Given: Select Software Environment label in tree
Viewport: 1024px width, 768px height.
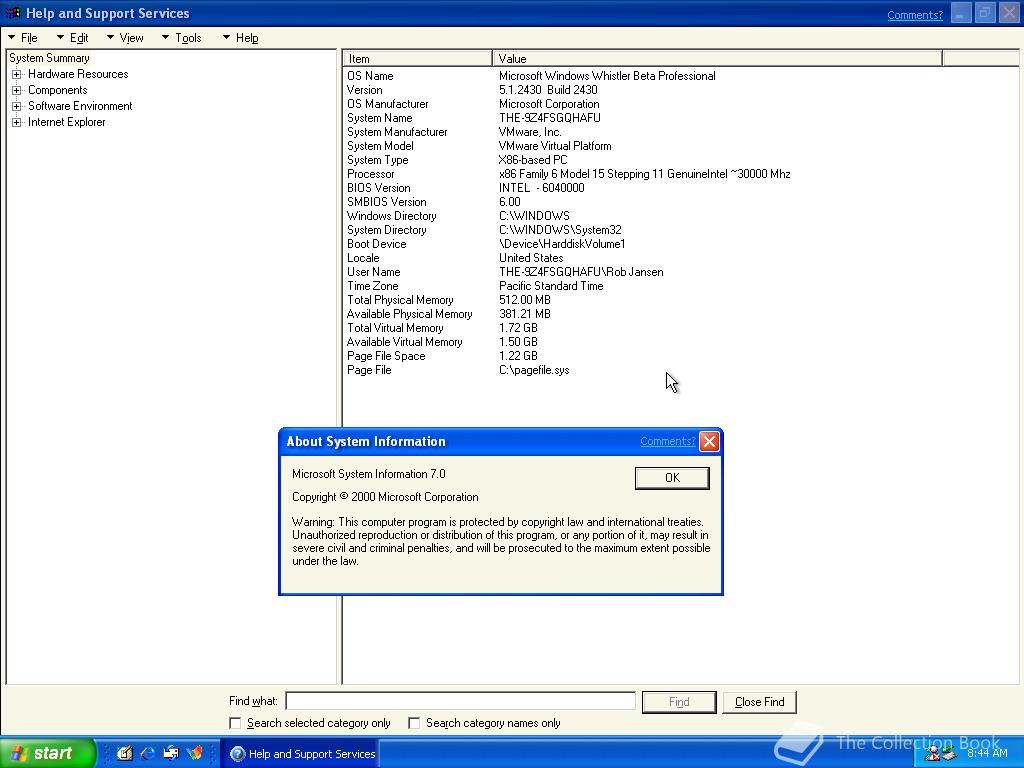Looking at the screenshot, I should click(80, 106).
